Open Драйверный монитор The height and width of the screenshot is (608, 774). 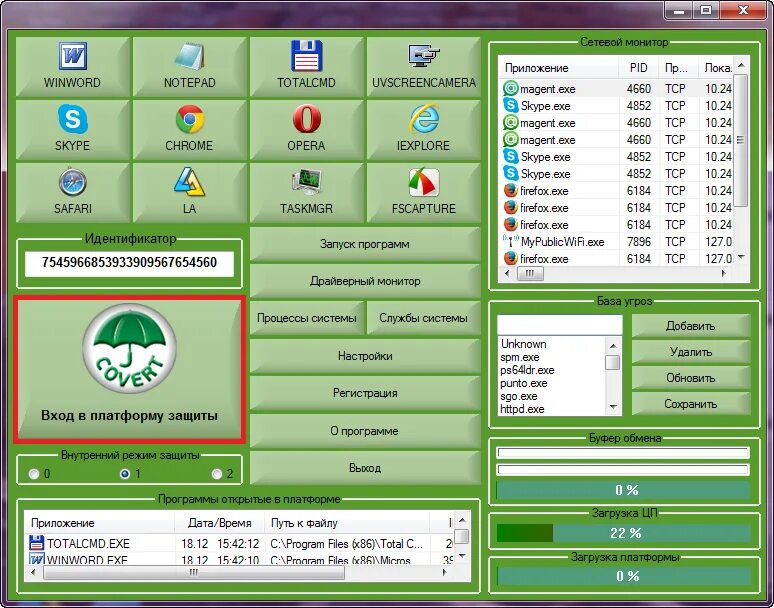point(365,281)
